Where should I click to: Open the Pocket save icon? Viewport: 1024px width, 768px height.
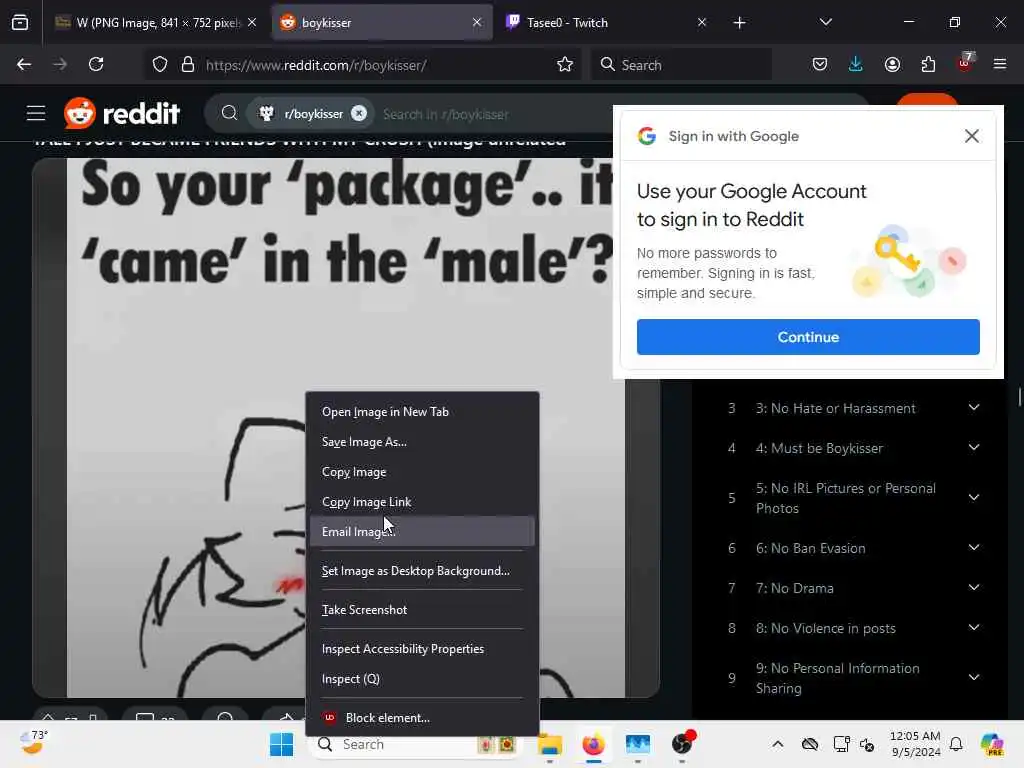pyautogui.click(x=820, y=64)
